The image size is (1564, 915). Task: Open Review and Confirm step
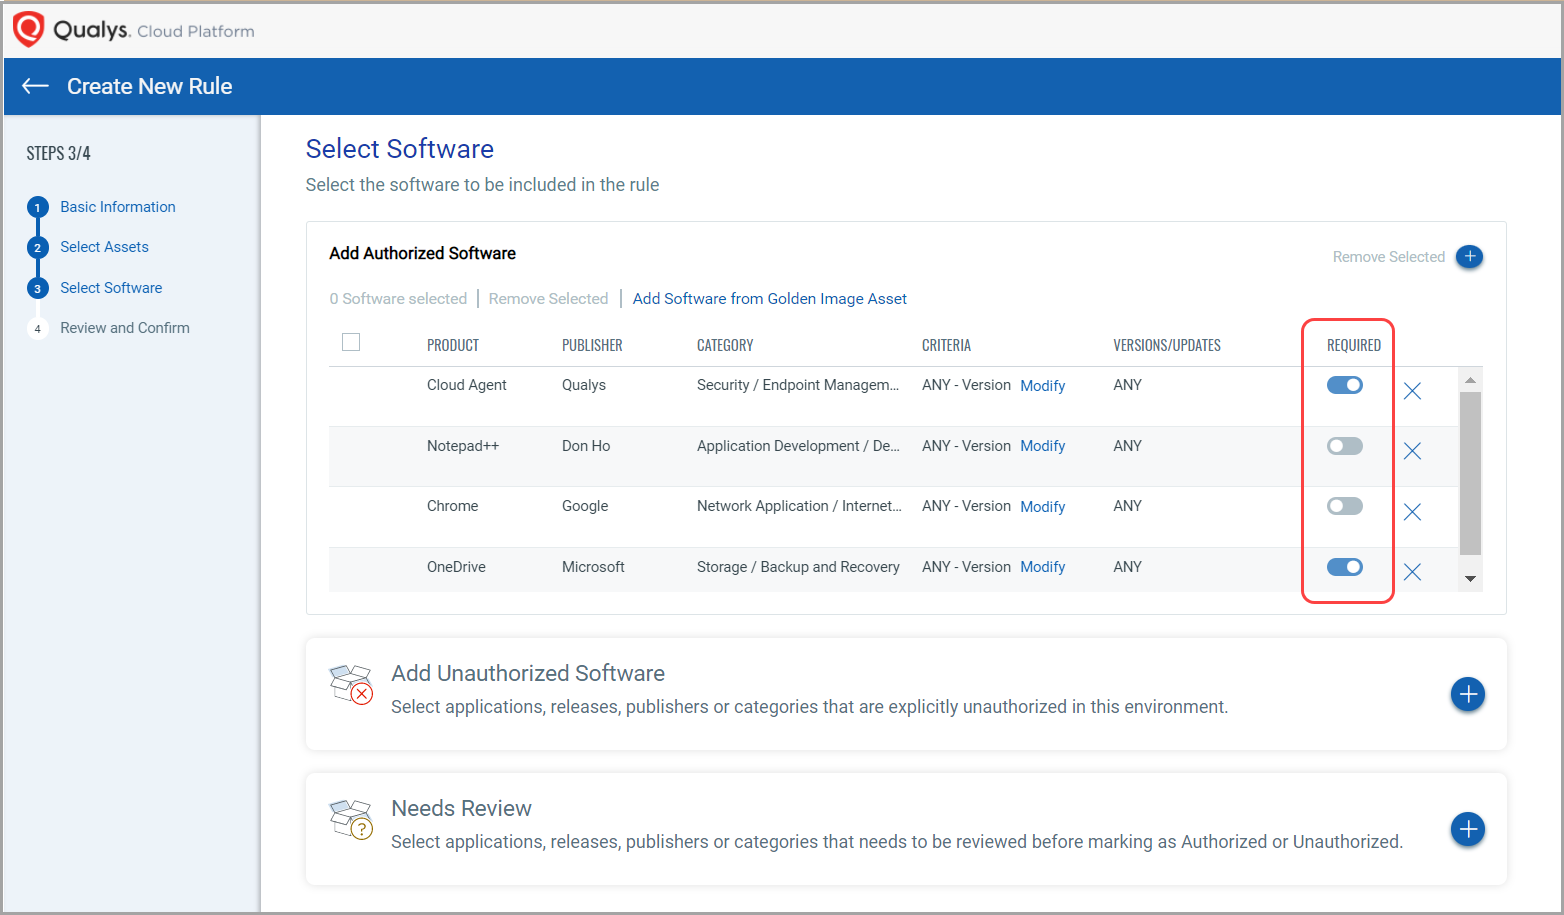[x=125, y=328]
